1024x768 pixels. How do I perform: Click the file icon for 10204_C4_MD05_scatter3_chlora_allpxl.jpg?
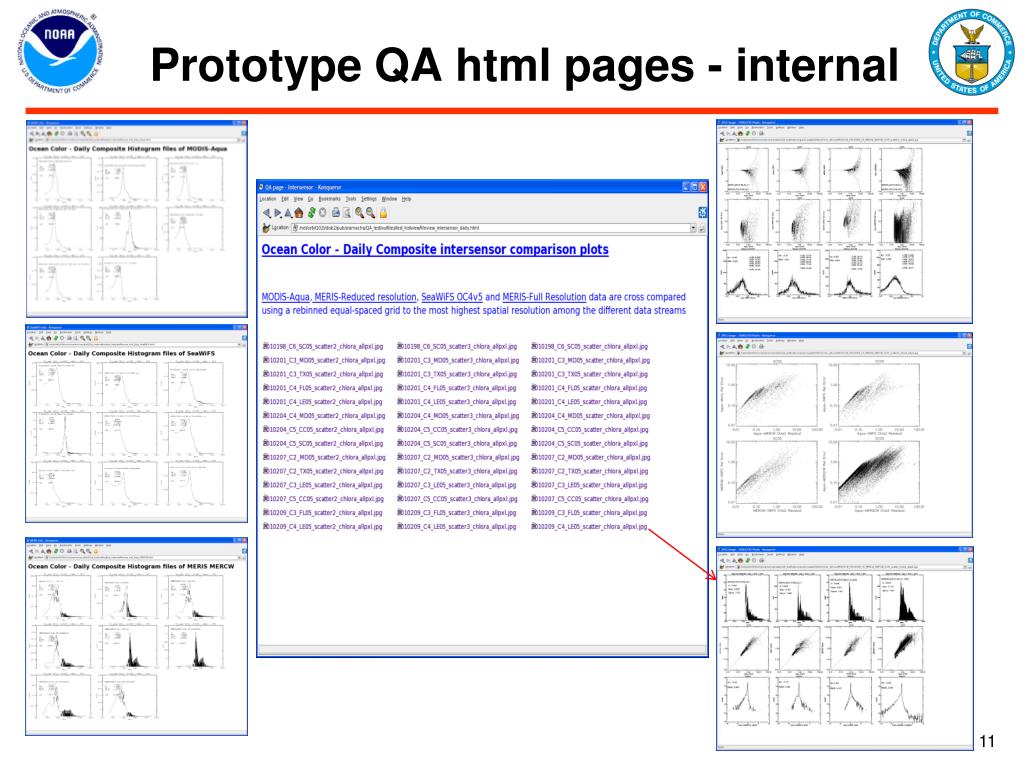tap(400, 416)
